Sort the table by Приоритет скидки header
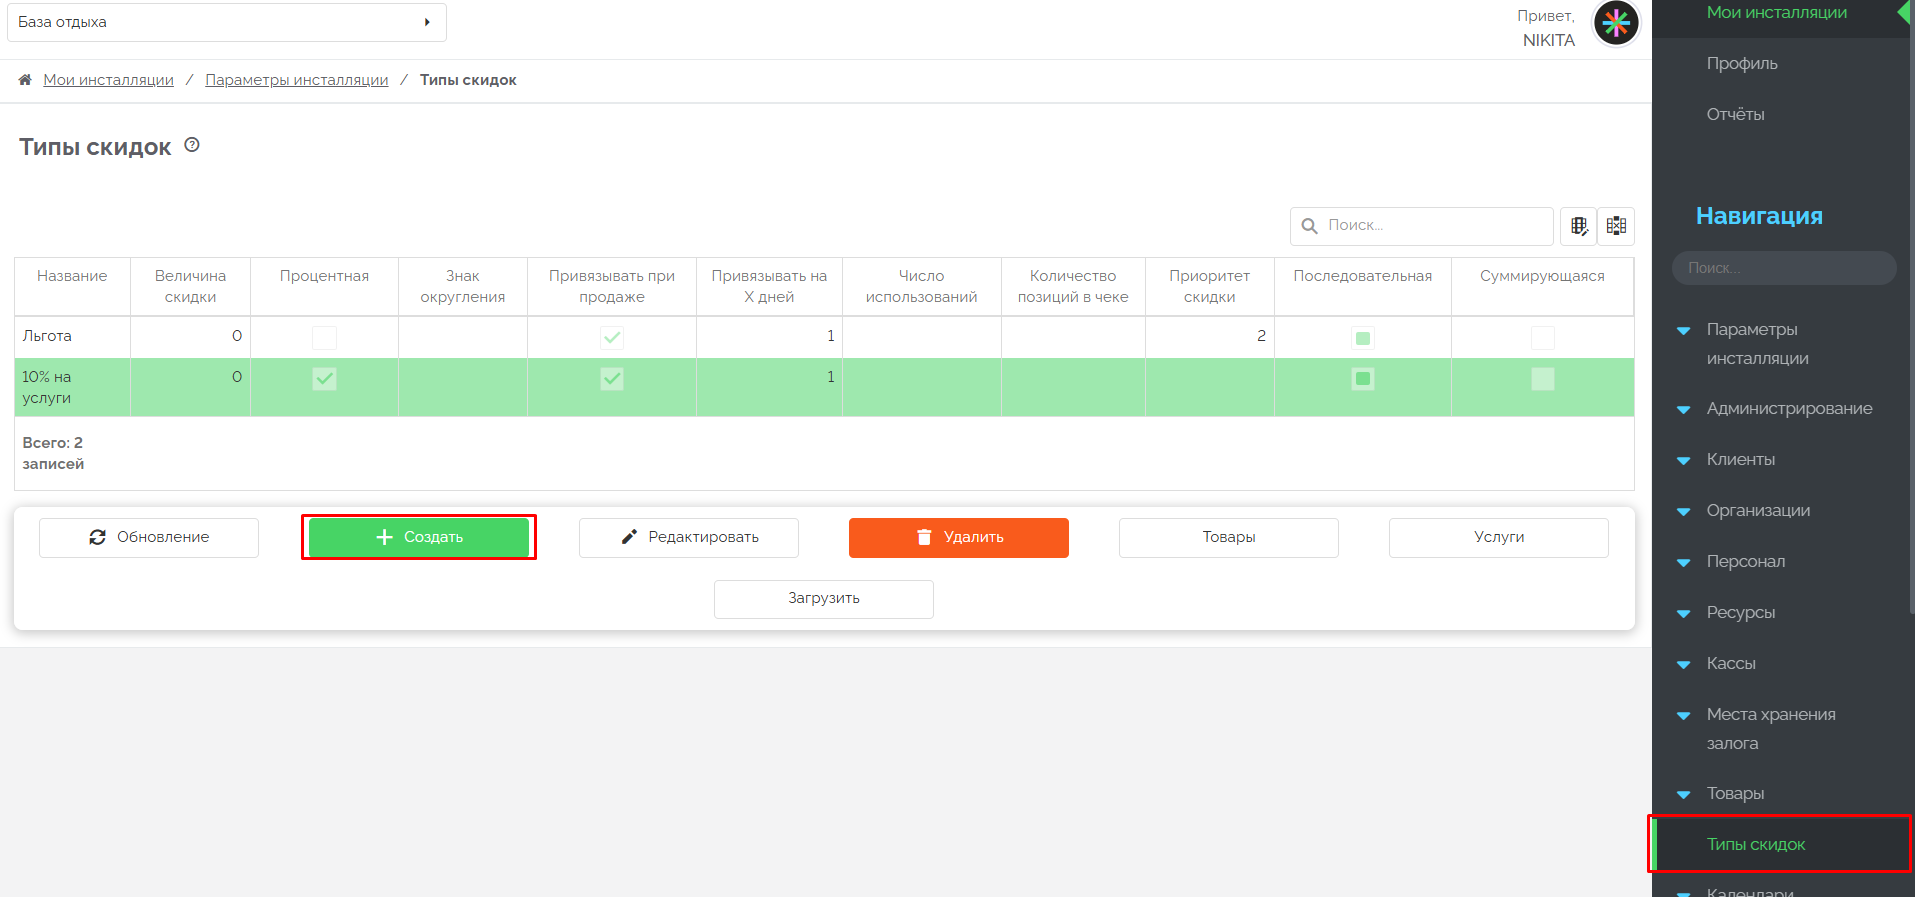Screen dimensions: 1915x897 point(1209,286)
